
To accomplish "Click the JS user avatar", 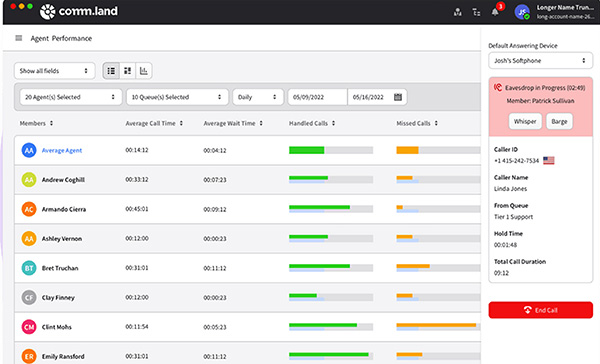I will [x=522, y=12].
